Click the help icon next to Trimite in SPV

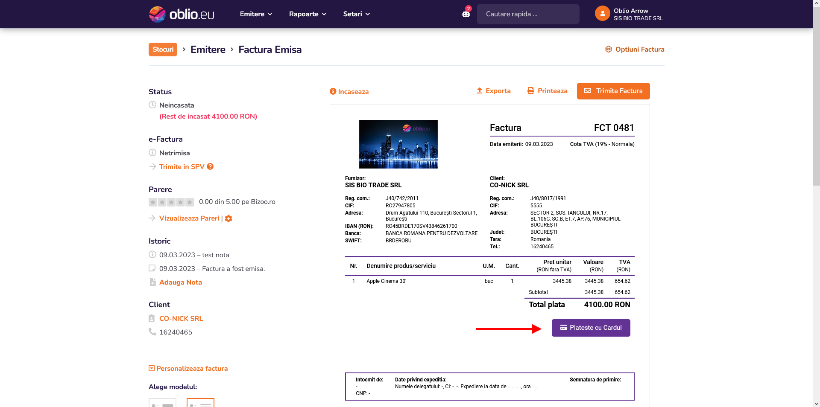(x=210, y=167)
